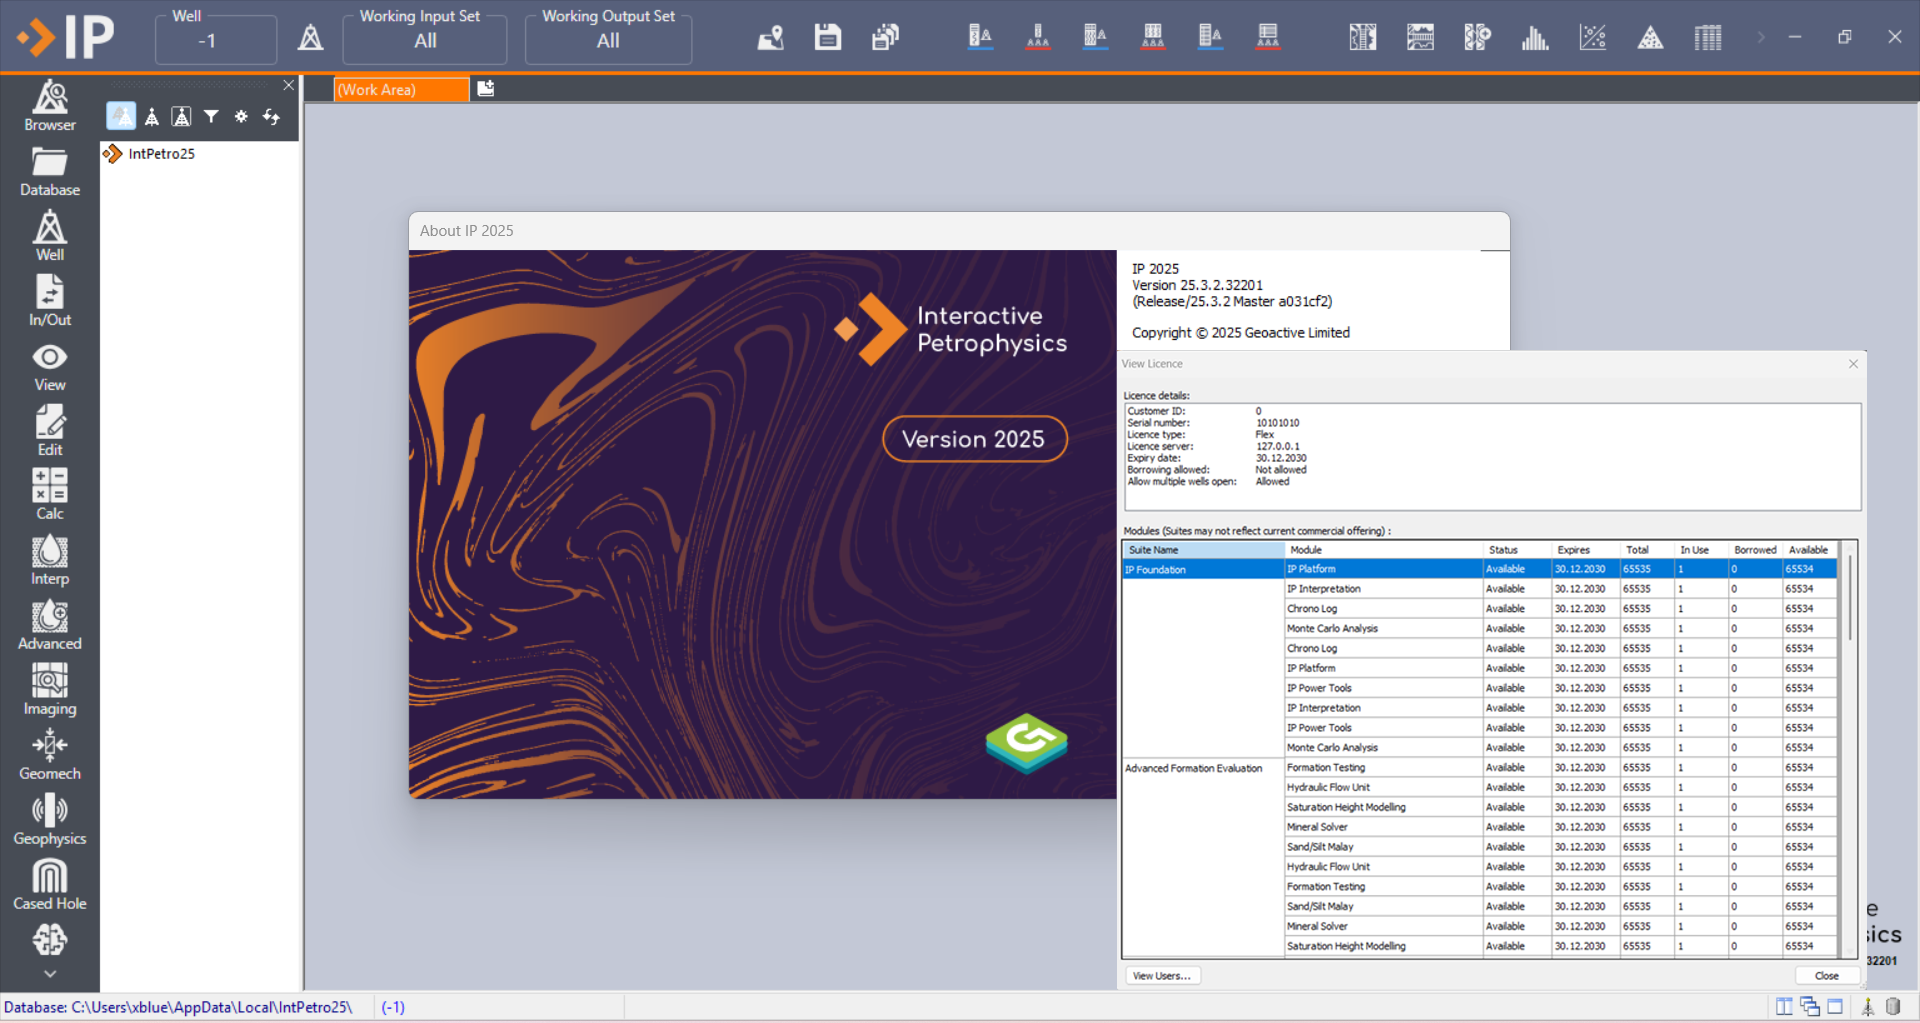Click the tile windows status bar icon
1920x1023 pixels.
pos(1784,1007)
